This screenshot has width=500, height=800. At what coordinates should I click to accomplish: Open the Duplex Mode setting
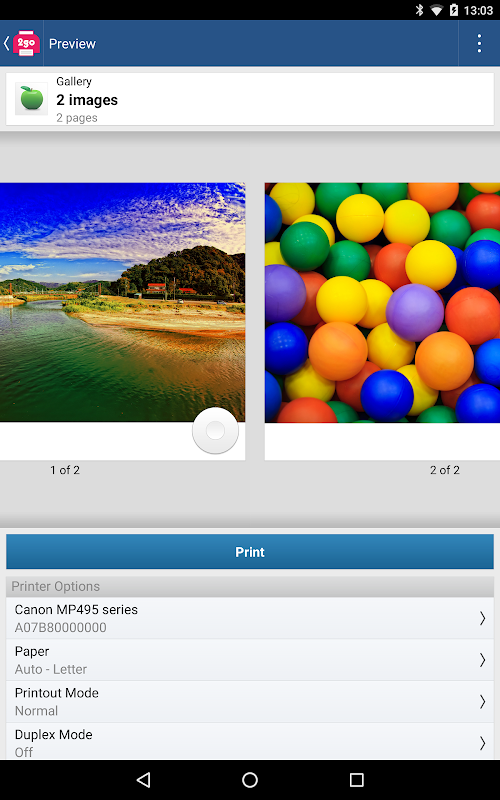(250, 741)
